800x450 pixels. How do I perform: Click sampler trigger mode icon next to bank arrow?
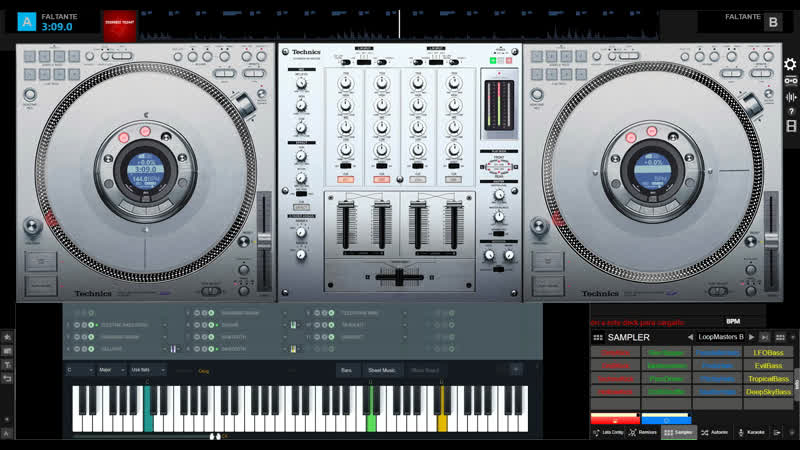764,337
